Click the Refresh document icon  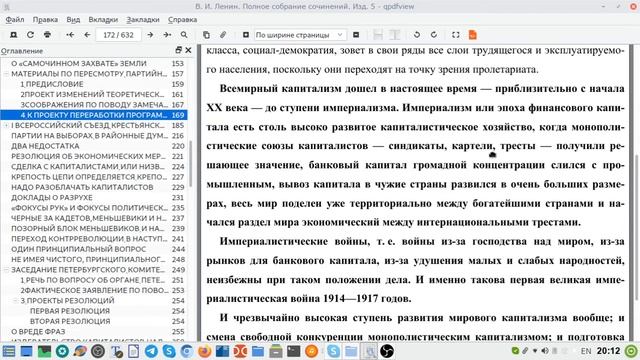click(30, 35)
